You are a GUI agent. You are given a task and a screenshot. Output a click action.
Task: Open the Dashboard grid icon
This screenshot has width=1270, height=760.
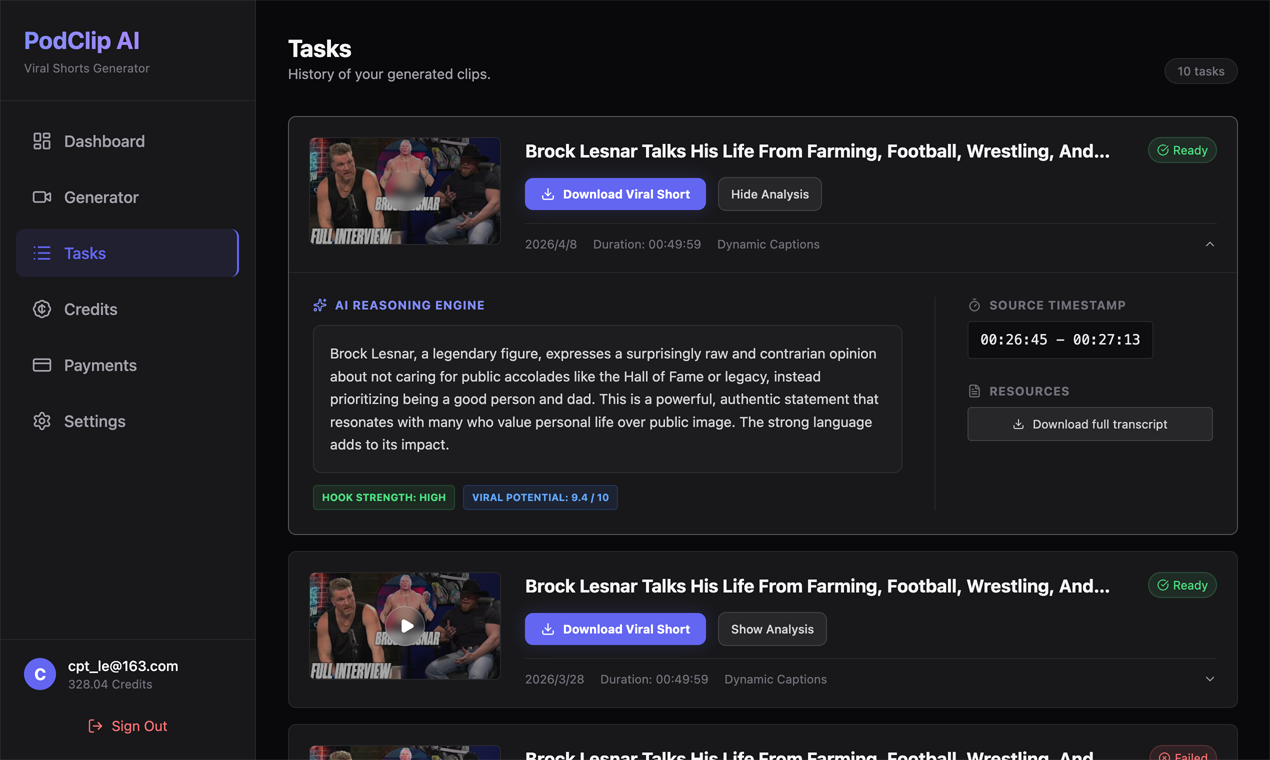point(42,141)
